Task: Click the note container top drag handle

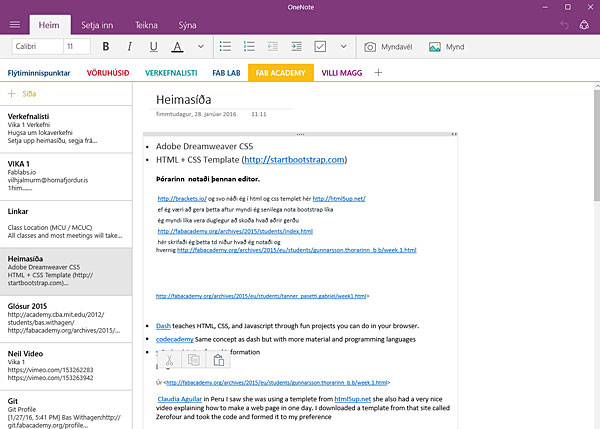Action: click(x=300, y=134)
